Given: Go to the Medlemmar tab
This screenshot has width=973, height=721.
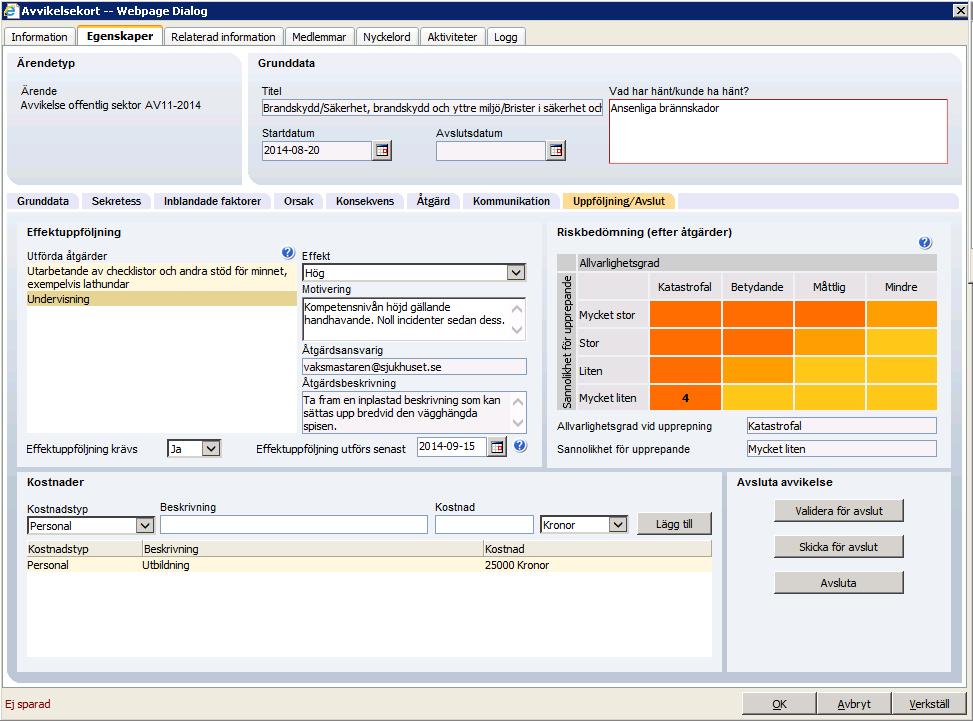Looking at the screenshot, I should point(319,37).
